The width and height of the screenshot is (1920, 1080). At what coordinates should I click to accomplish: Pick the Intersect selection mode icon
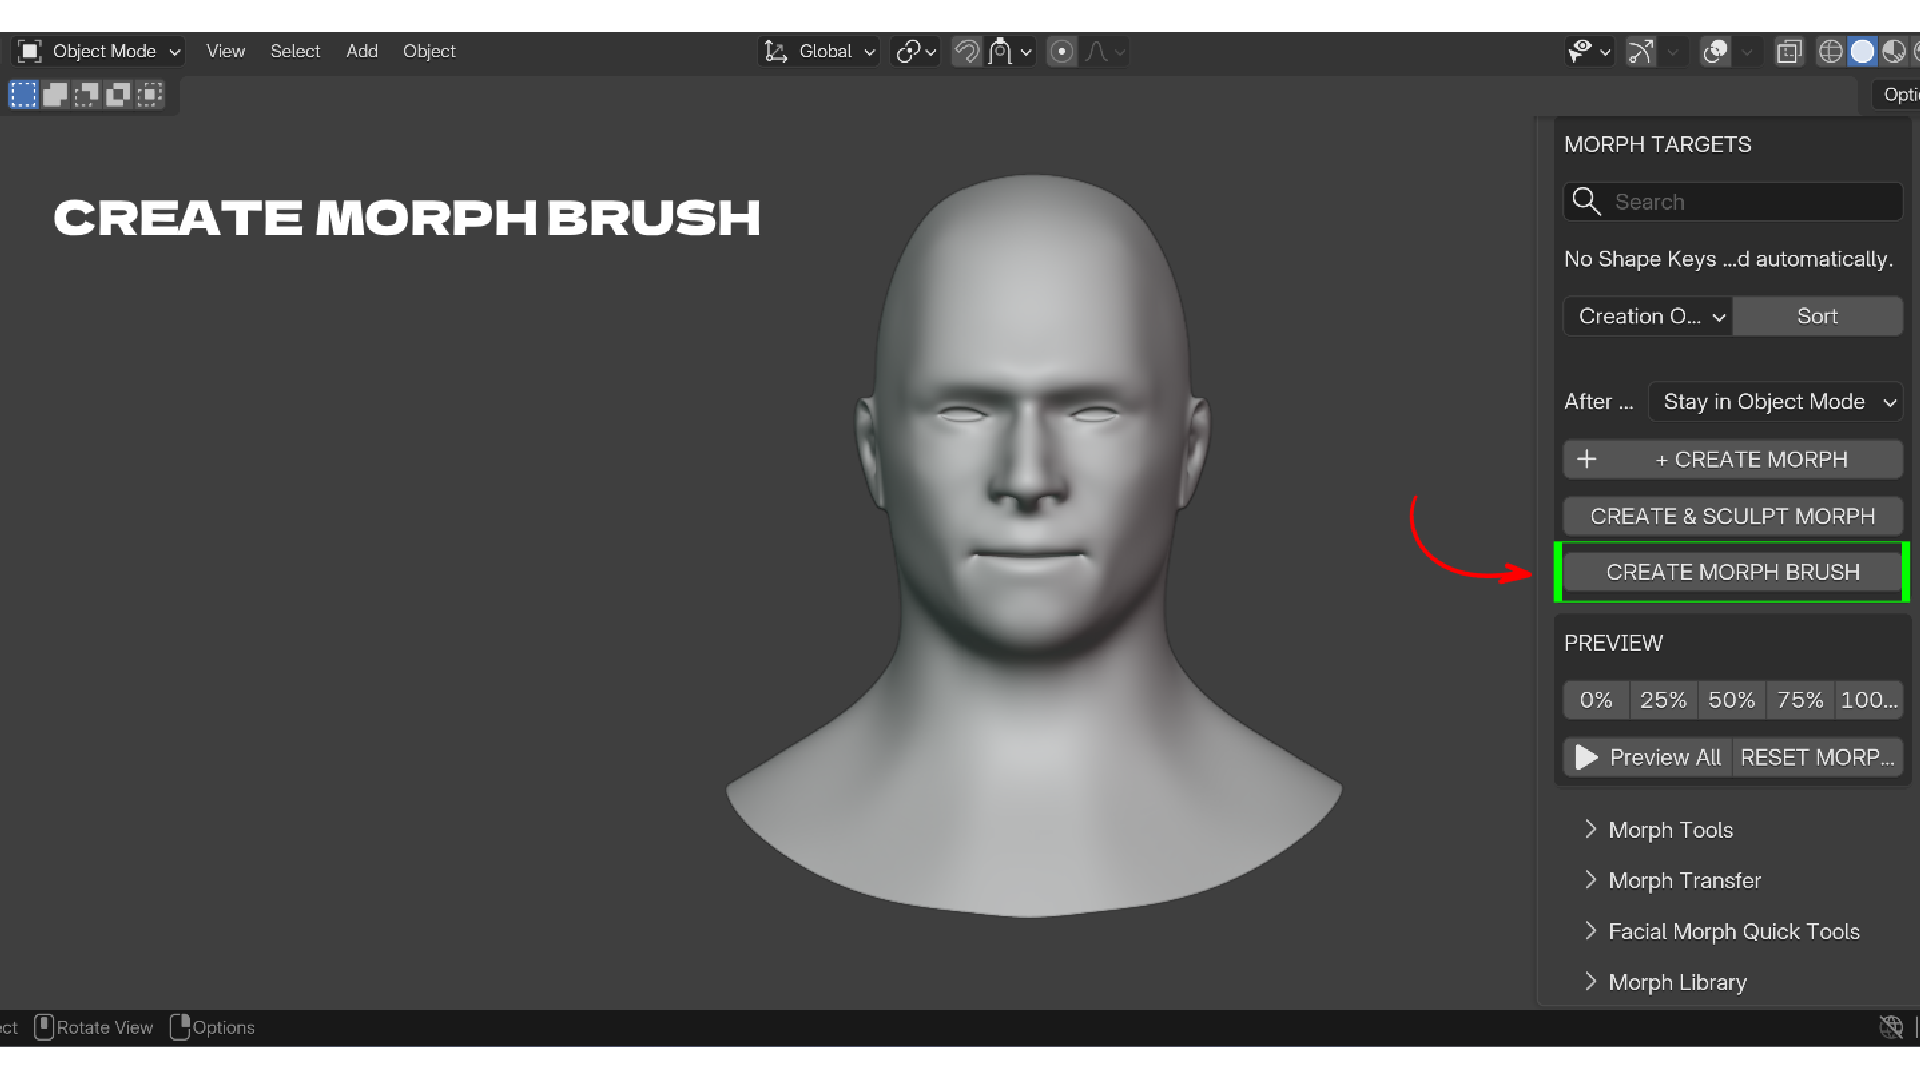point(150,95)
